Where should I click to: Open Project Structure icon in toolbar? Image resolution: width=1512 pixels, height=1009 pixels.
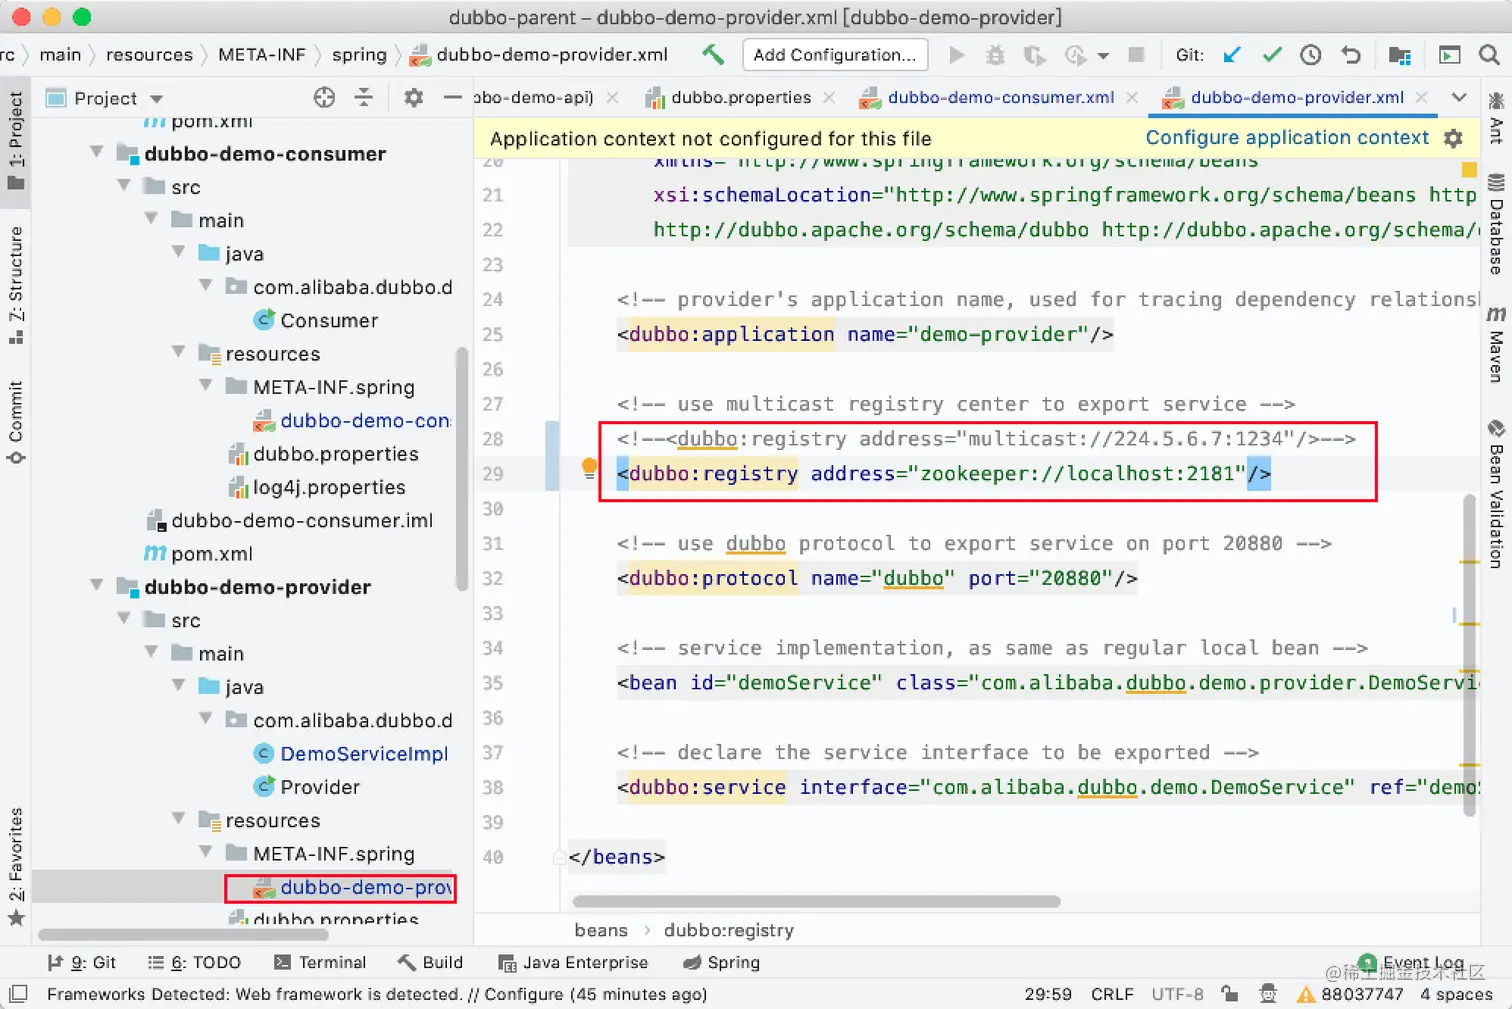click(x=1400, y=55)
